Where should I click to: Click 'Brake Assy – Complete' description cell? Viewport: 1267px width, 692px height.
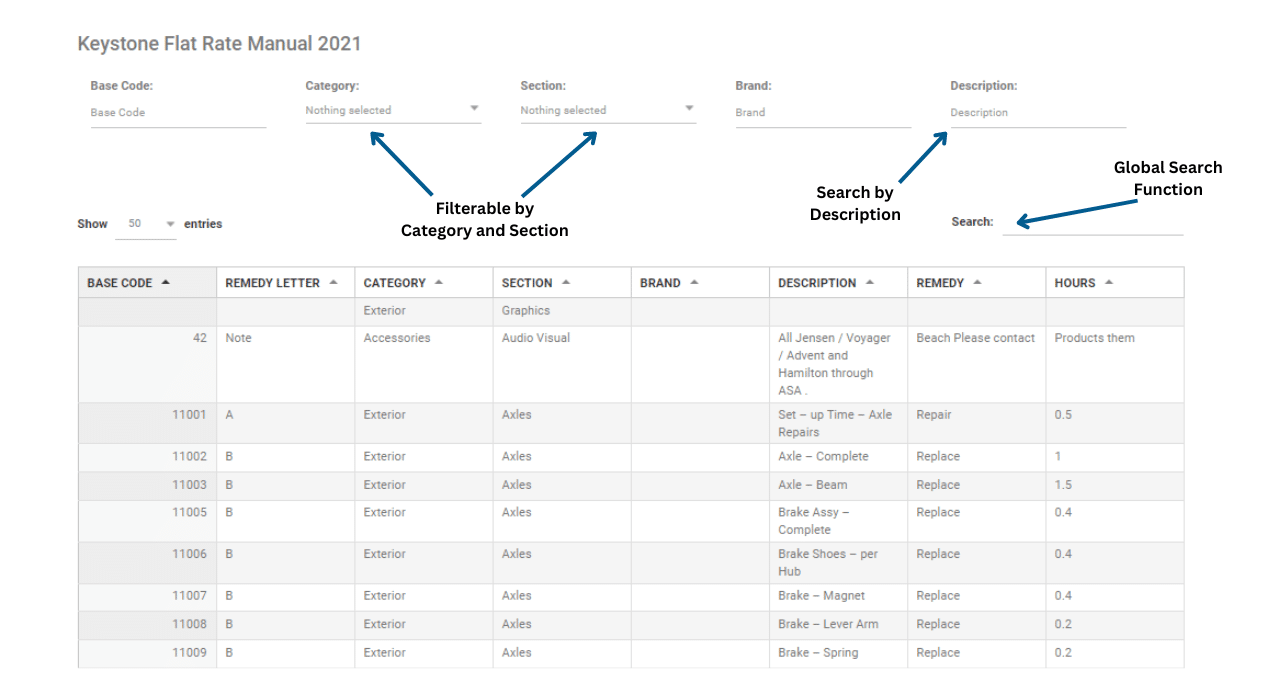[838, 521]
